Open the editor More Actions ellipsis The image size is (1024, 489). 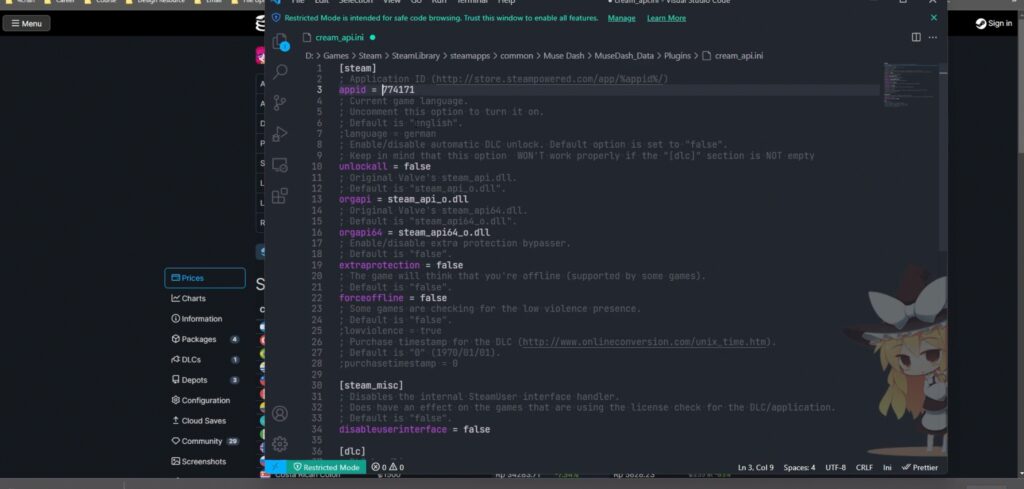point(933,37)
